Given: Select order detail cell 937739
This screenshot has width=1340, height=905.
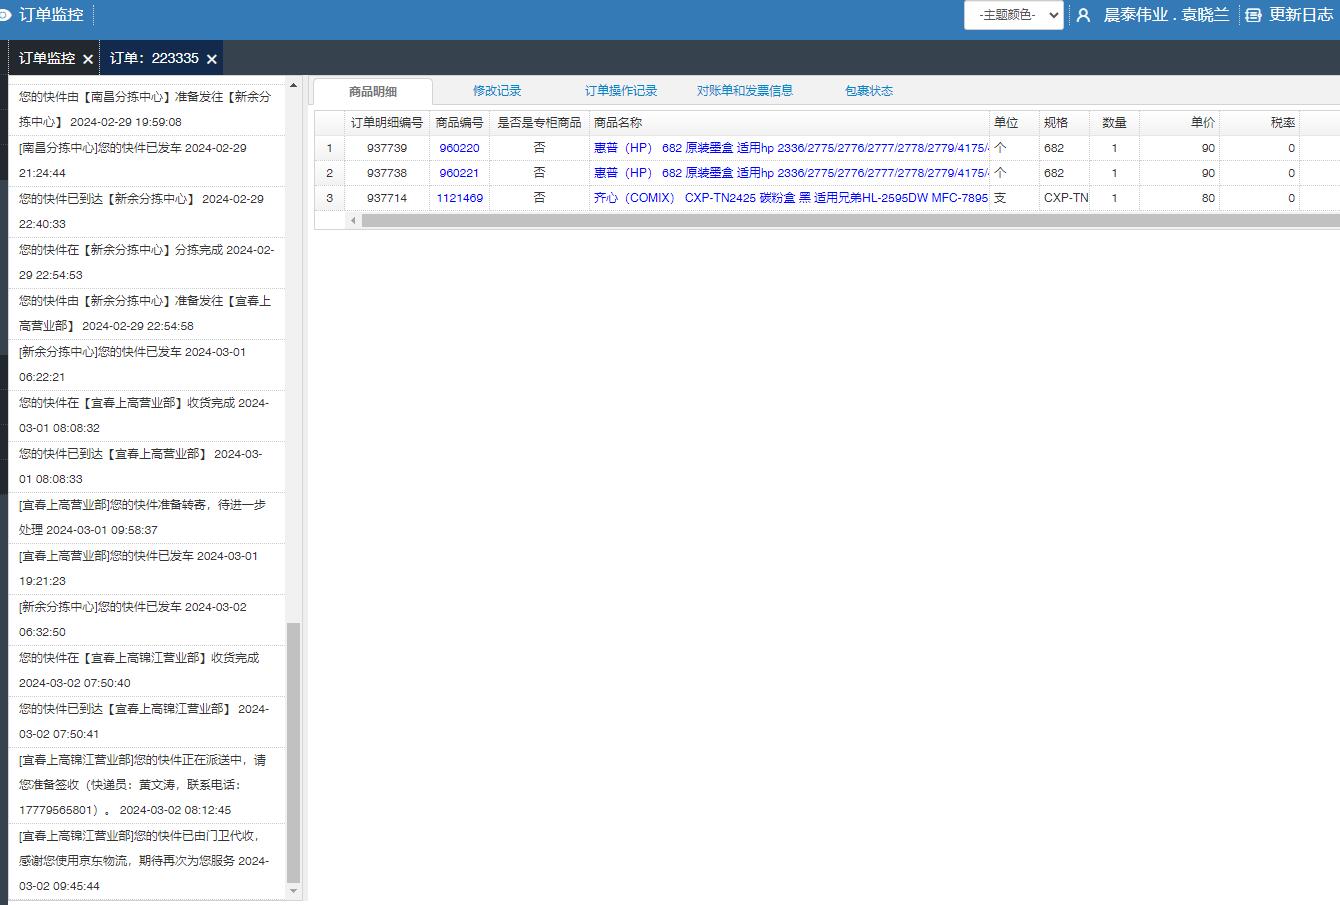Looking at the screenshot, I should pyautogui.click(x=387, y=148).
